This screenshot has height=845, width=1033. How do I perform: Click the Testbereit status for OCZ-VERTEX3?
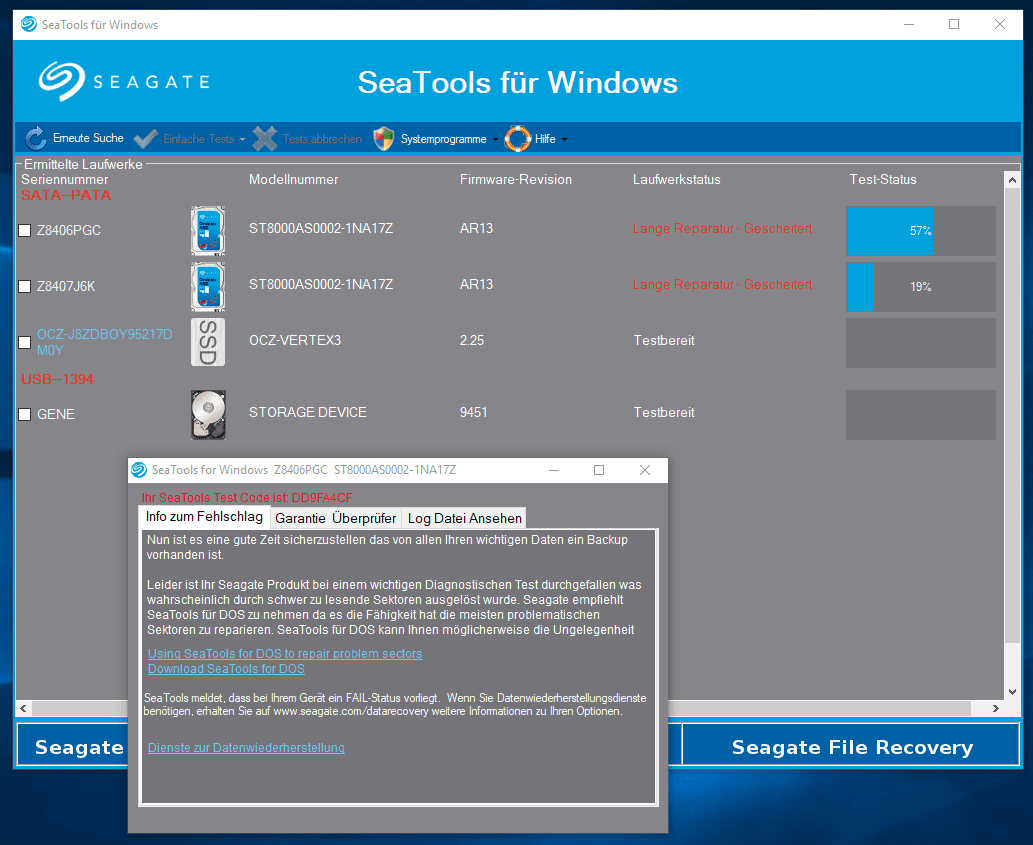(x=664, y=341)
